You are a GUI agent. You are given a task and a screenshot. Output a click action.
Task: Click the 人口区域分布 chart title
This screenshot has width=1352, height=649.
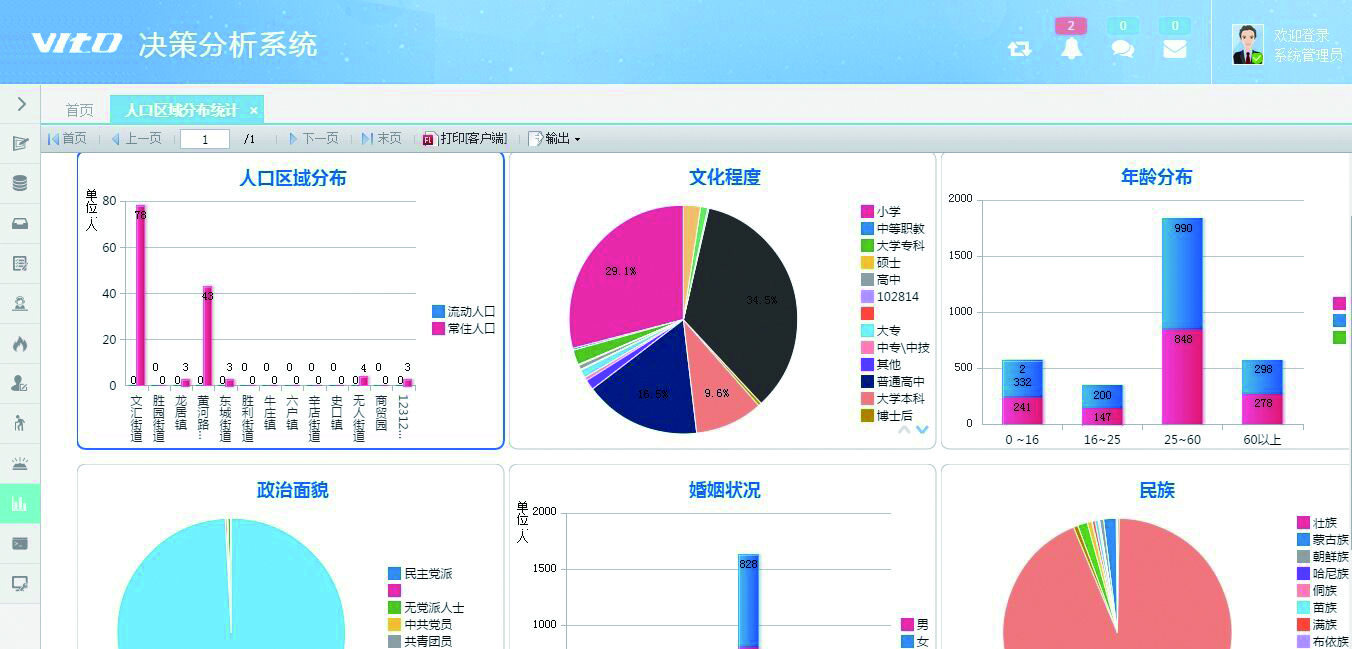point(293,179)
